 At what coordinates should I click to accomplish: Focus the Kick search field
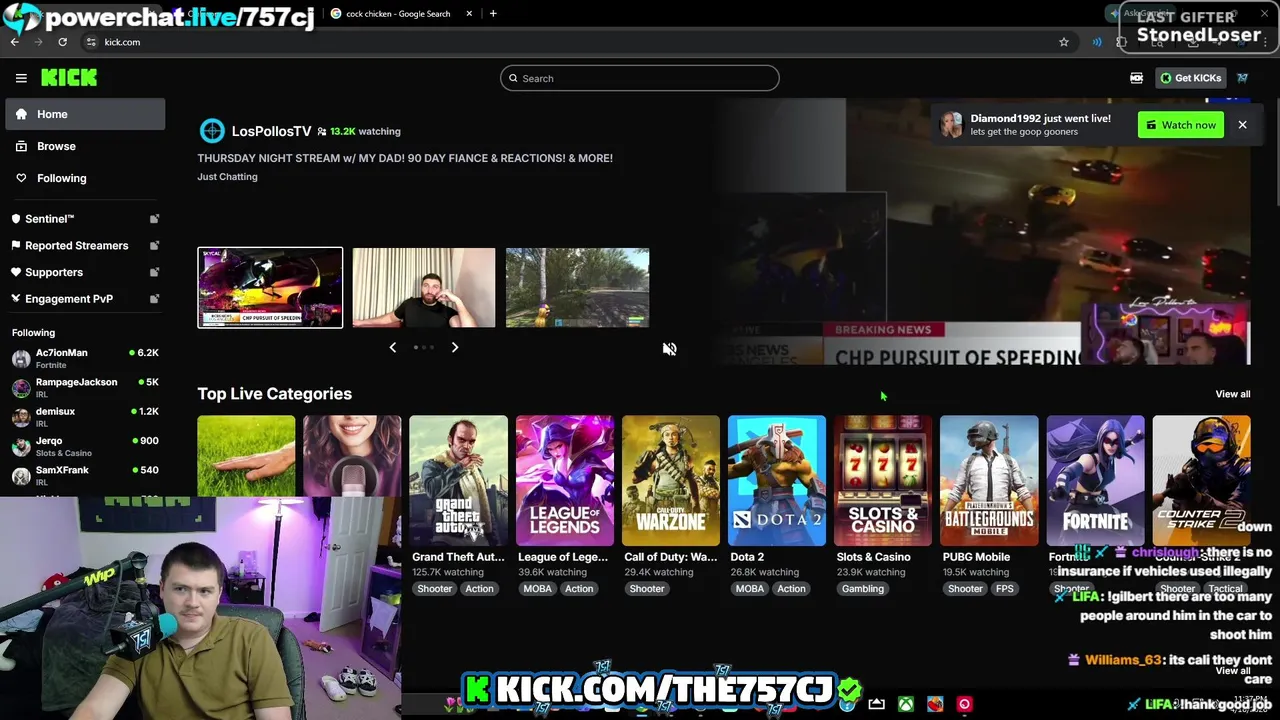640,78
